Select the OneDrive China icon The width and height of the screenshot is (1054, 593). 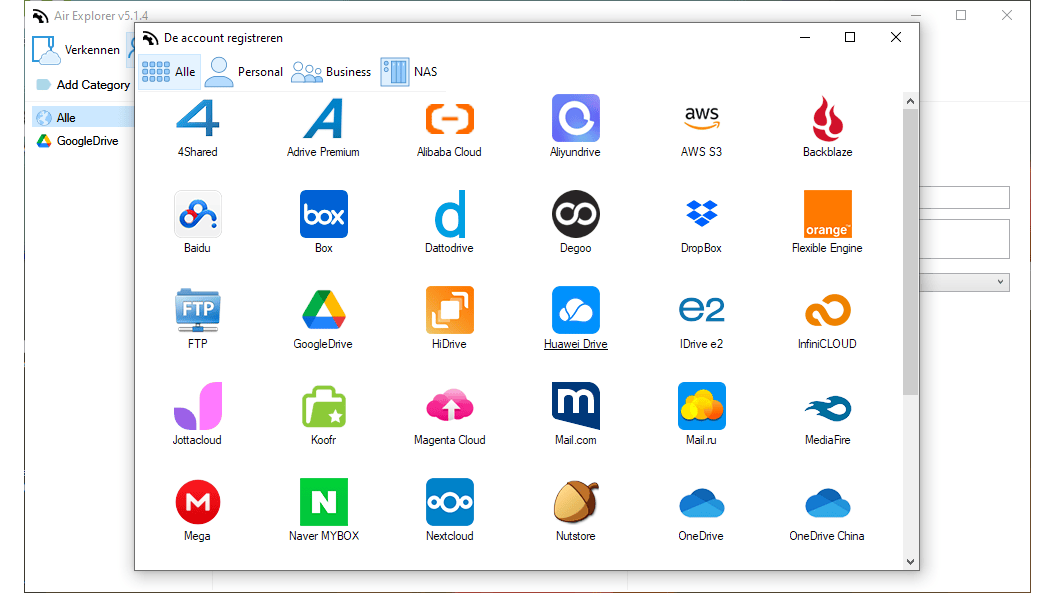[827, 503]
